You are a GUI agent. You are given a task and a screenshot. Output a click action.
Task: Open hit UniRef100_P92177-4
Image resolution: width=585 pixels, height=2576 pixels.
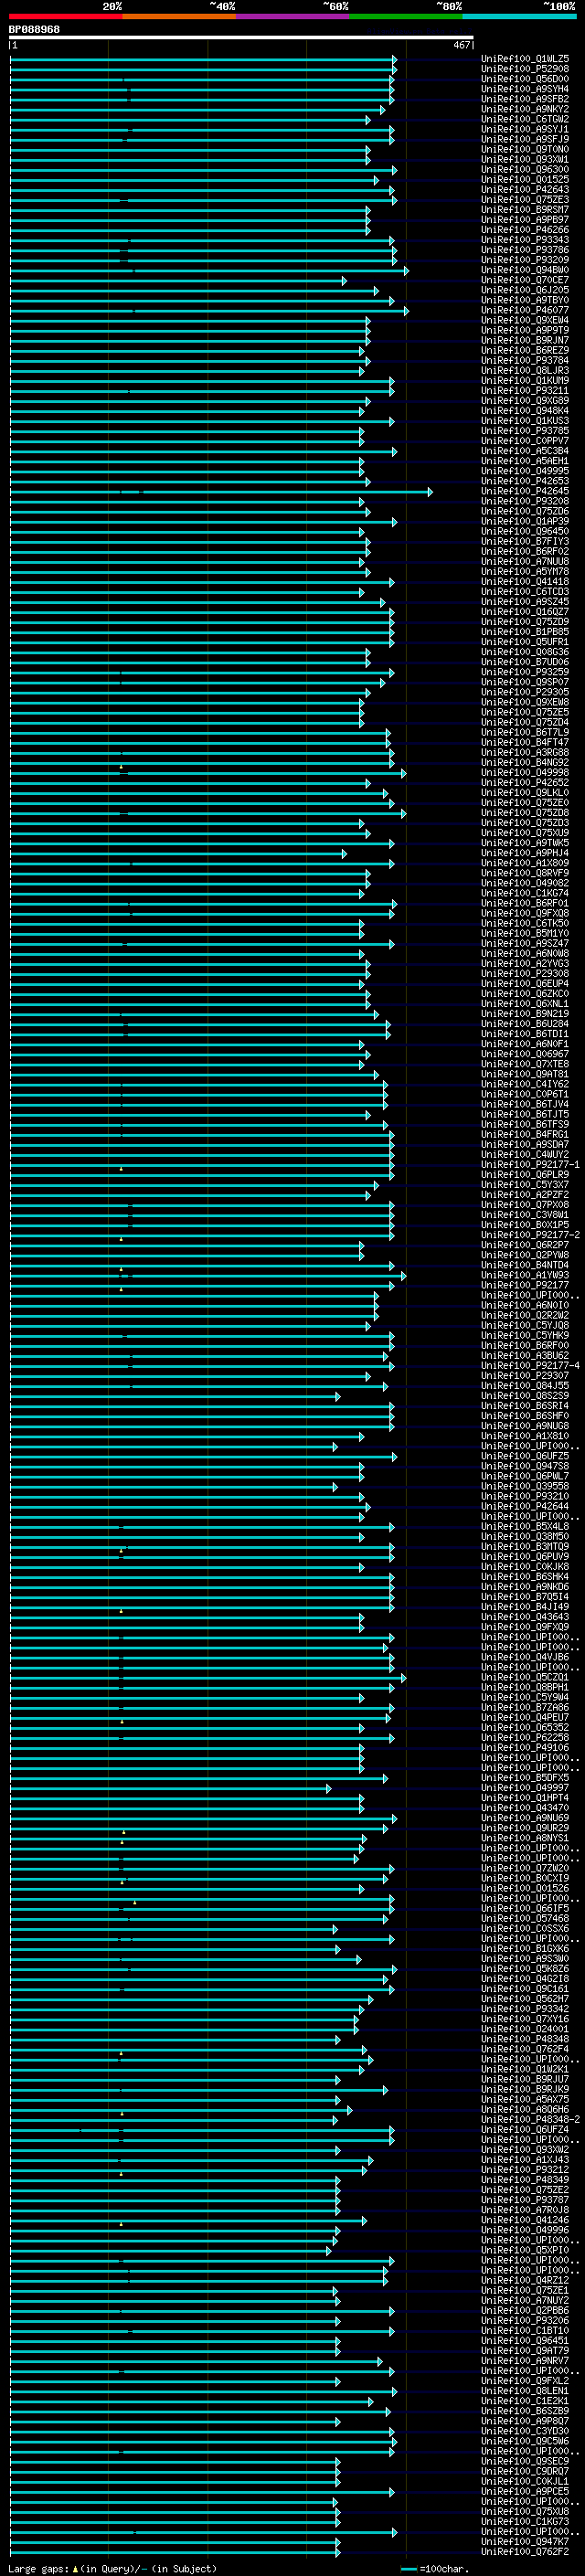click(530, 1366)
